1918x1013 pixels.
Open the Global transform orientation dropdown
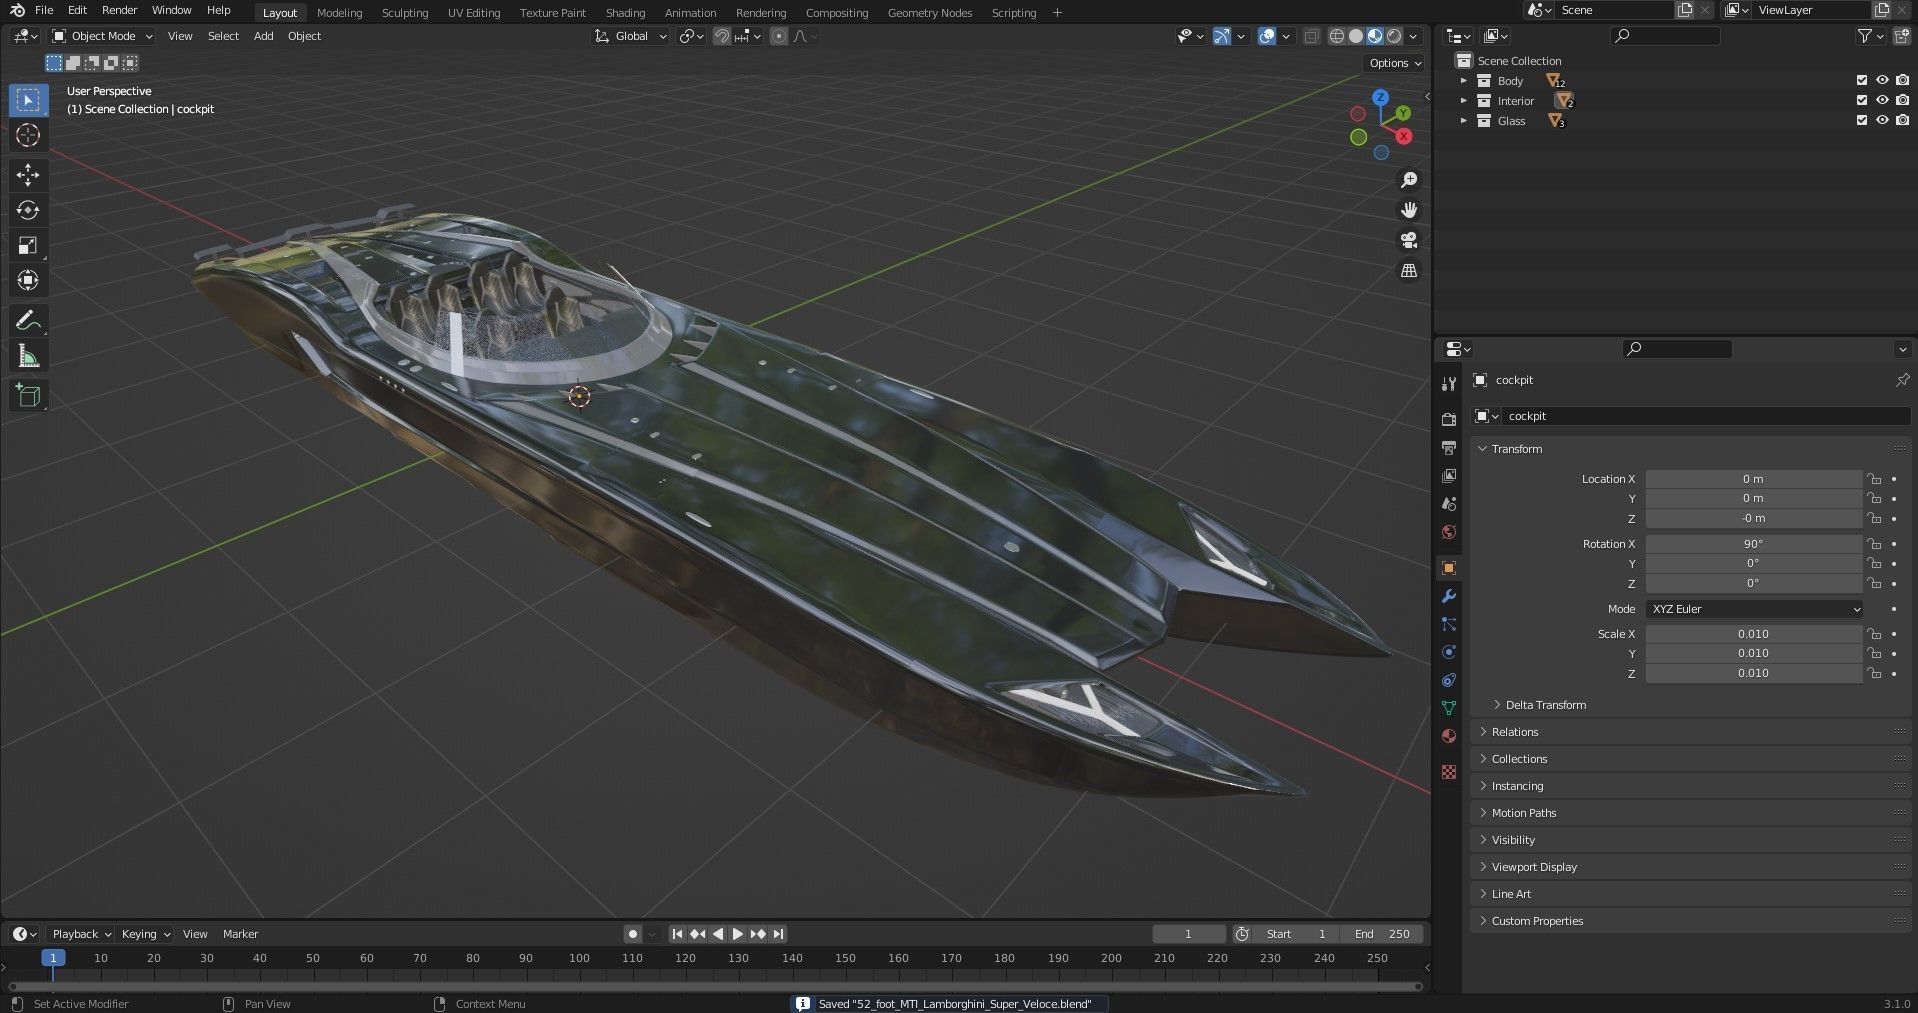point(630,36)
